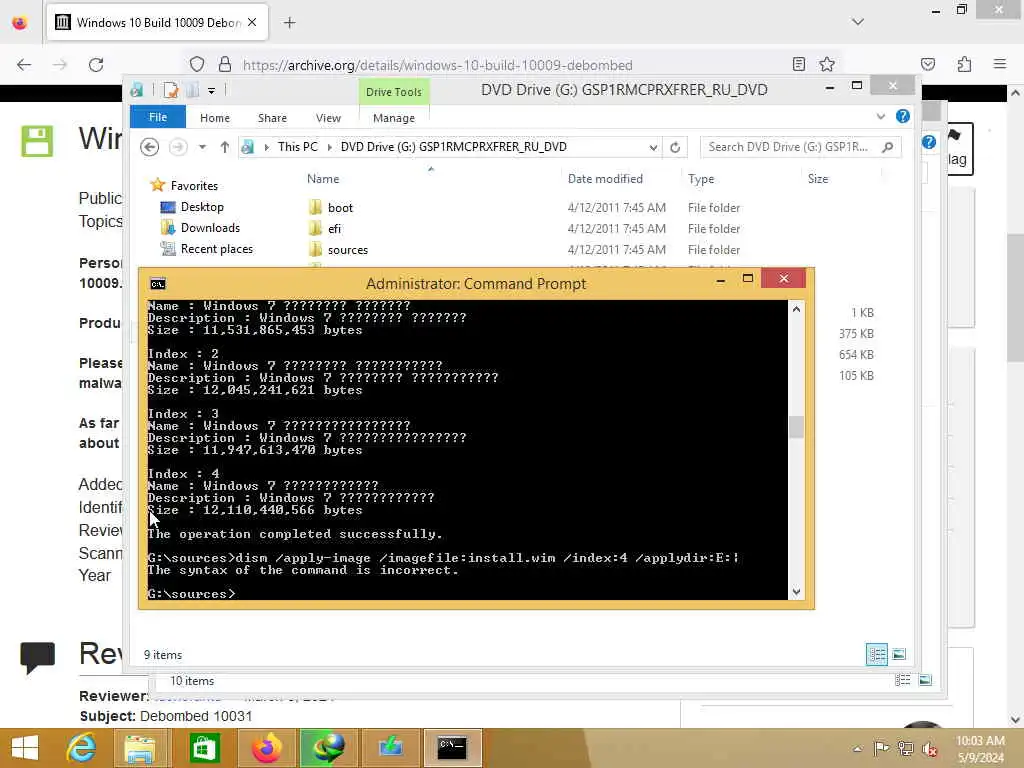The image size is (1024, 768).
Task: Click the muted volume tray icon
Action: 929,748
